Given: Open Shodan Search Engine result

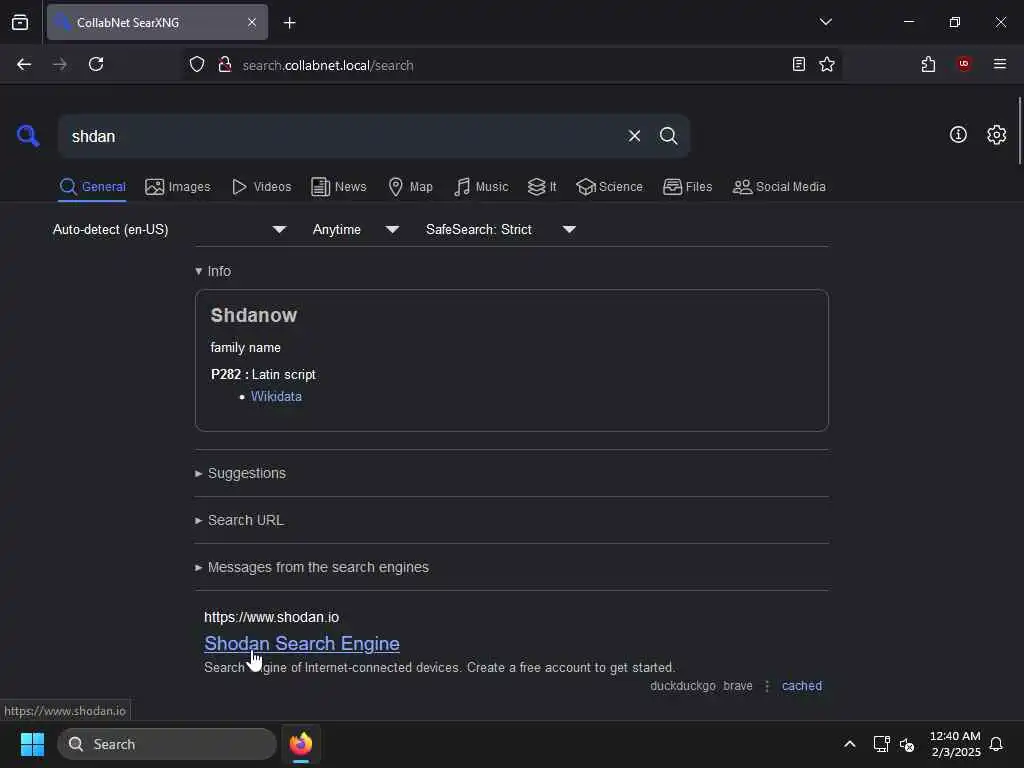Looking at the screenshot, I should (x=302, y=643).
